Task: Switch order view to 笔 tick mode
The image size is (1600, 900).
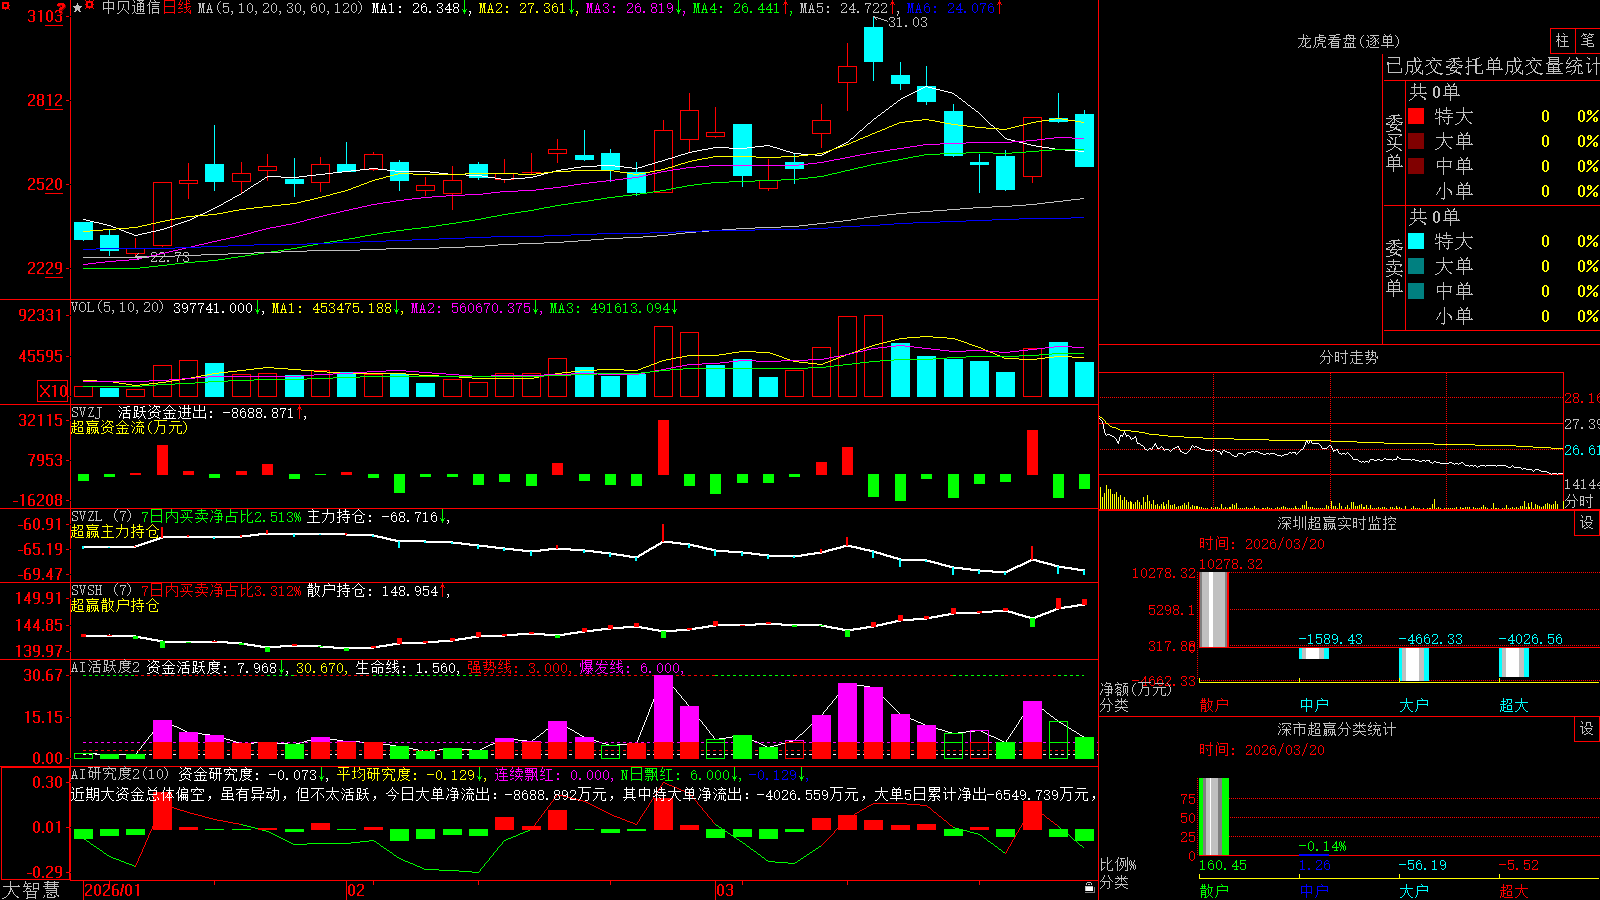Action: click(1587, 40)
